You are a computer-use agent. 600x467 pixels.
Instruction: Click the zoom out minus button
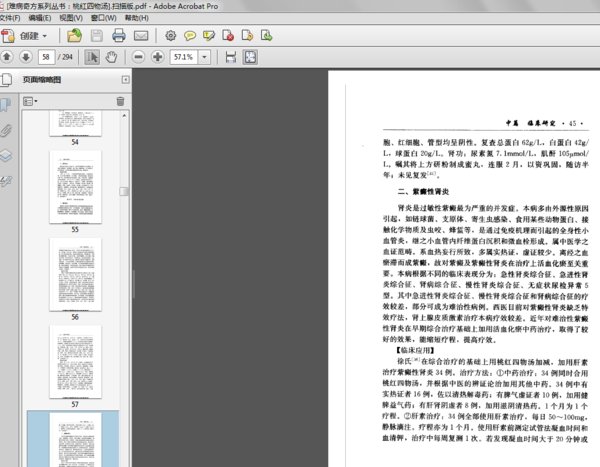point(138,57)
